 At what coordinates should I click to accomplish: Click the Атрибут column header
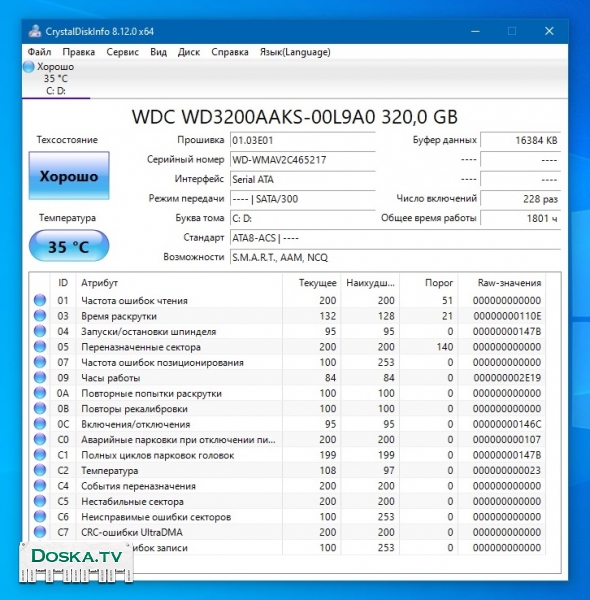pyautogui.click(x=179, y=283)
